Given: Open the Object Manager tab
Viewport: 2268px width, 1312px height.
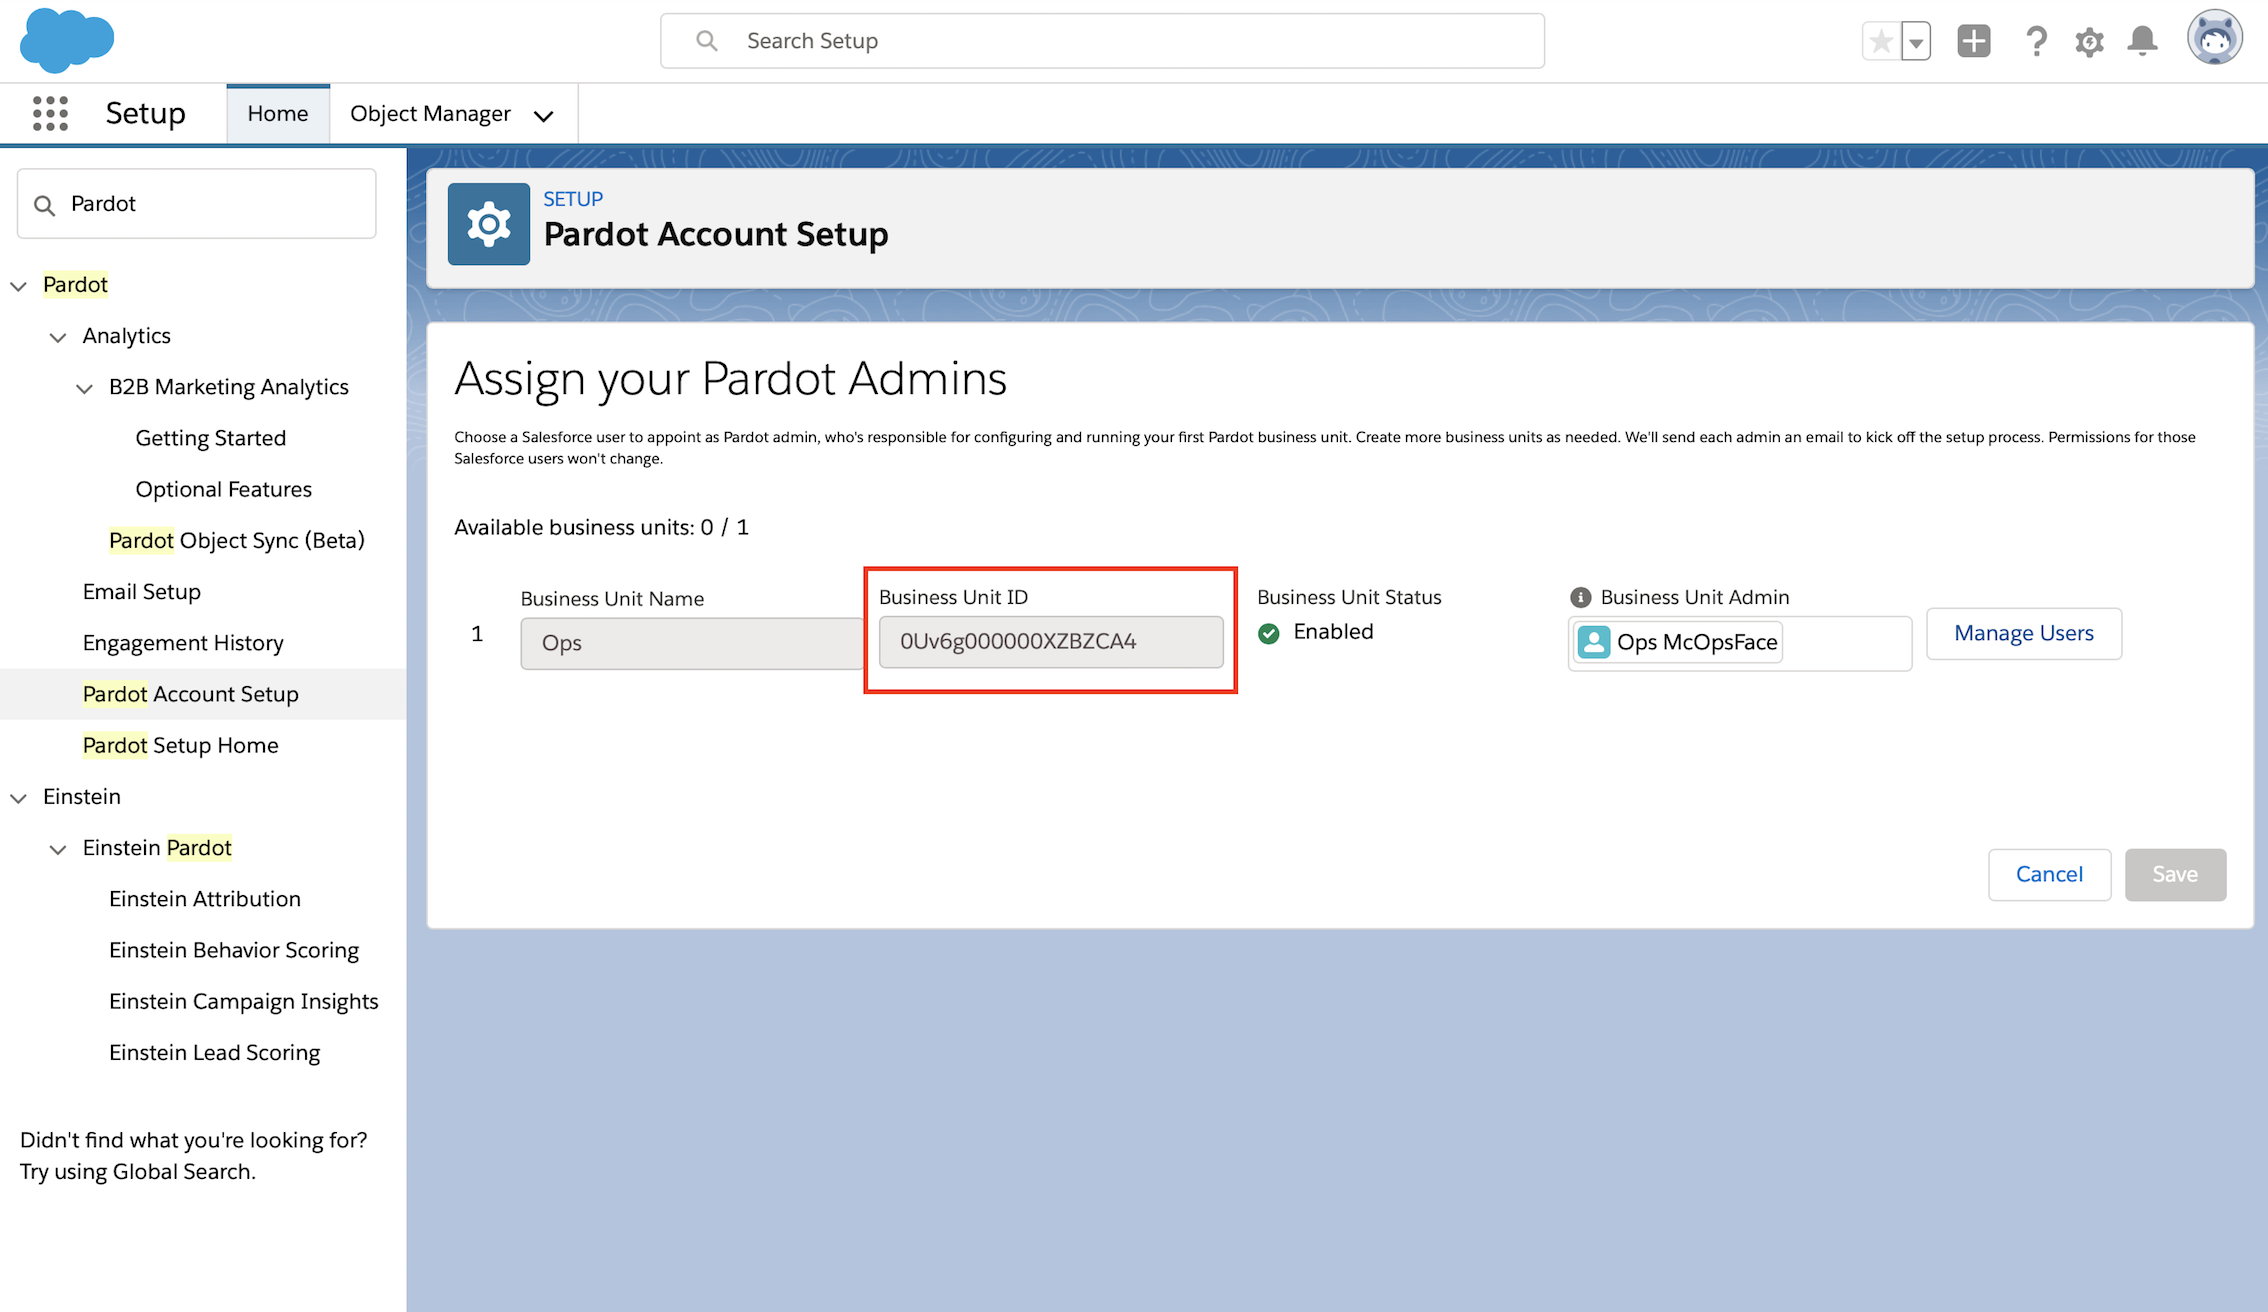Looking at the screenshot, I should click(430, 114).
